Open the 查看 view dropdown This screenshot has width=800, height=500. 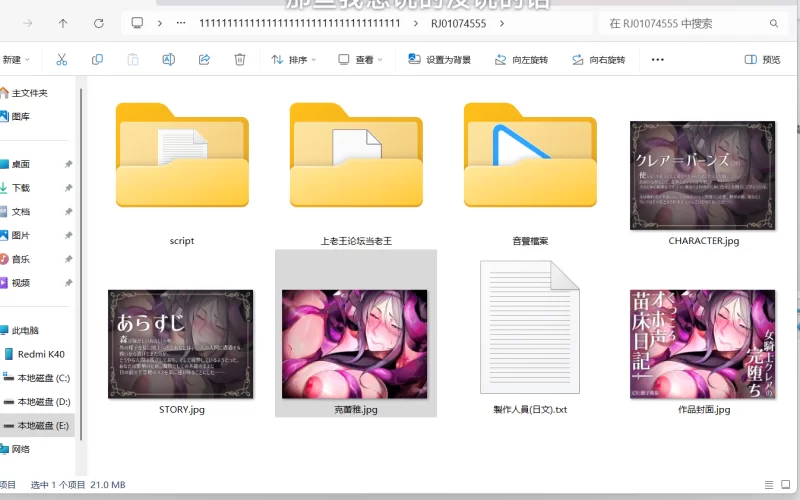(360, 60)
